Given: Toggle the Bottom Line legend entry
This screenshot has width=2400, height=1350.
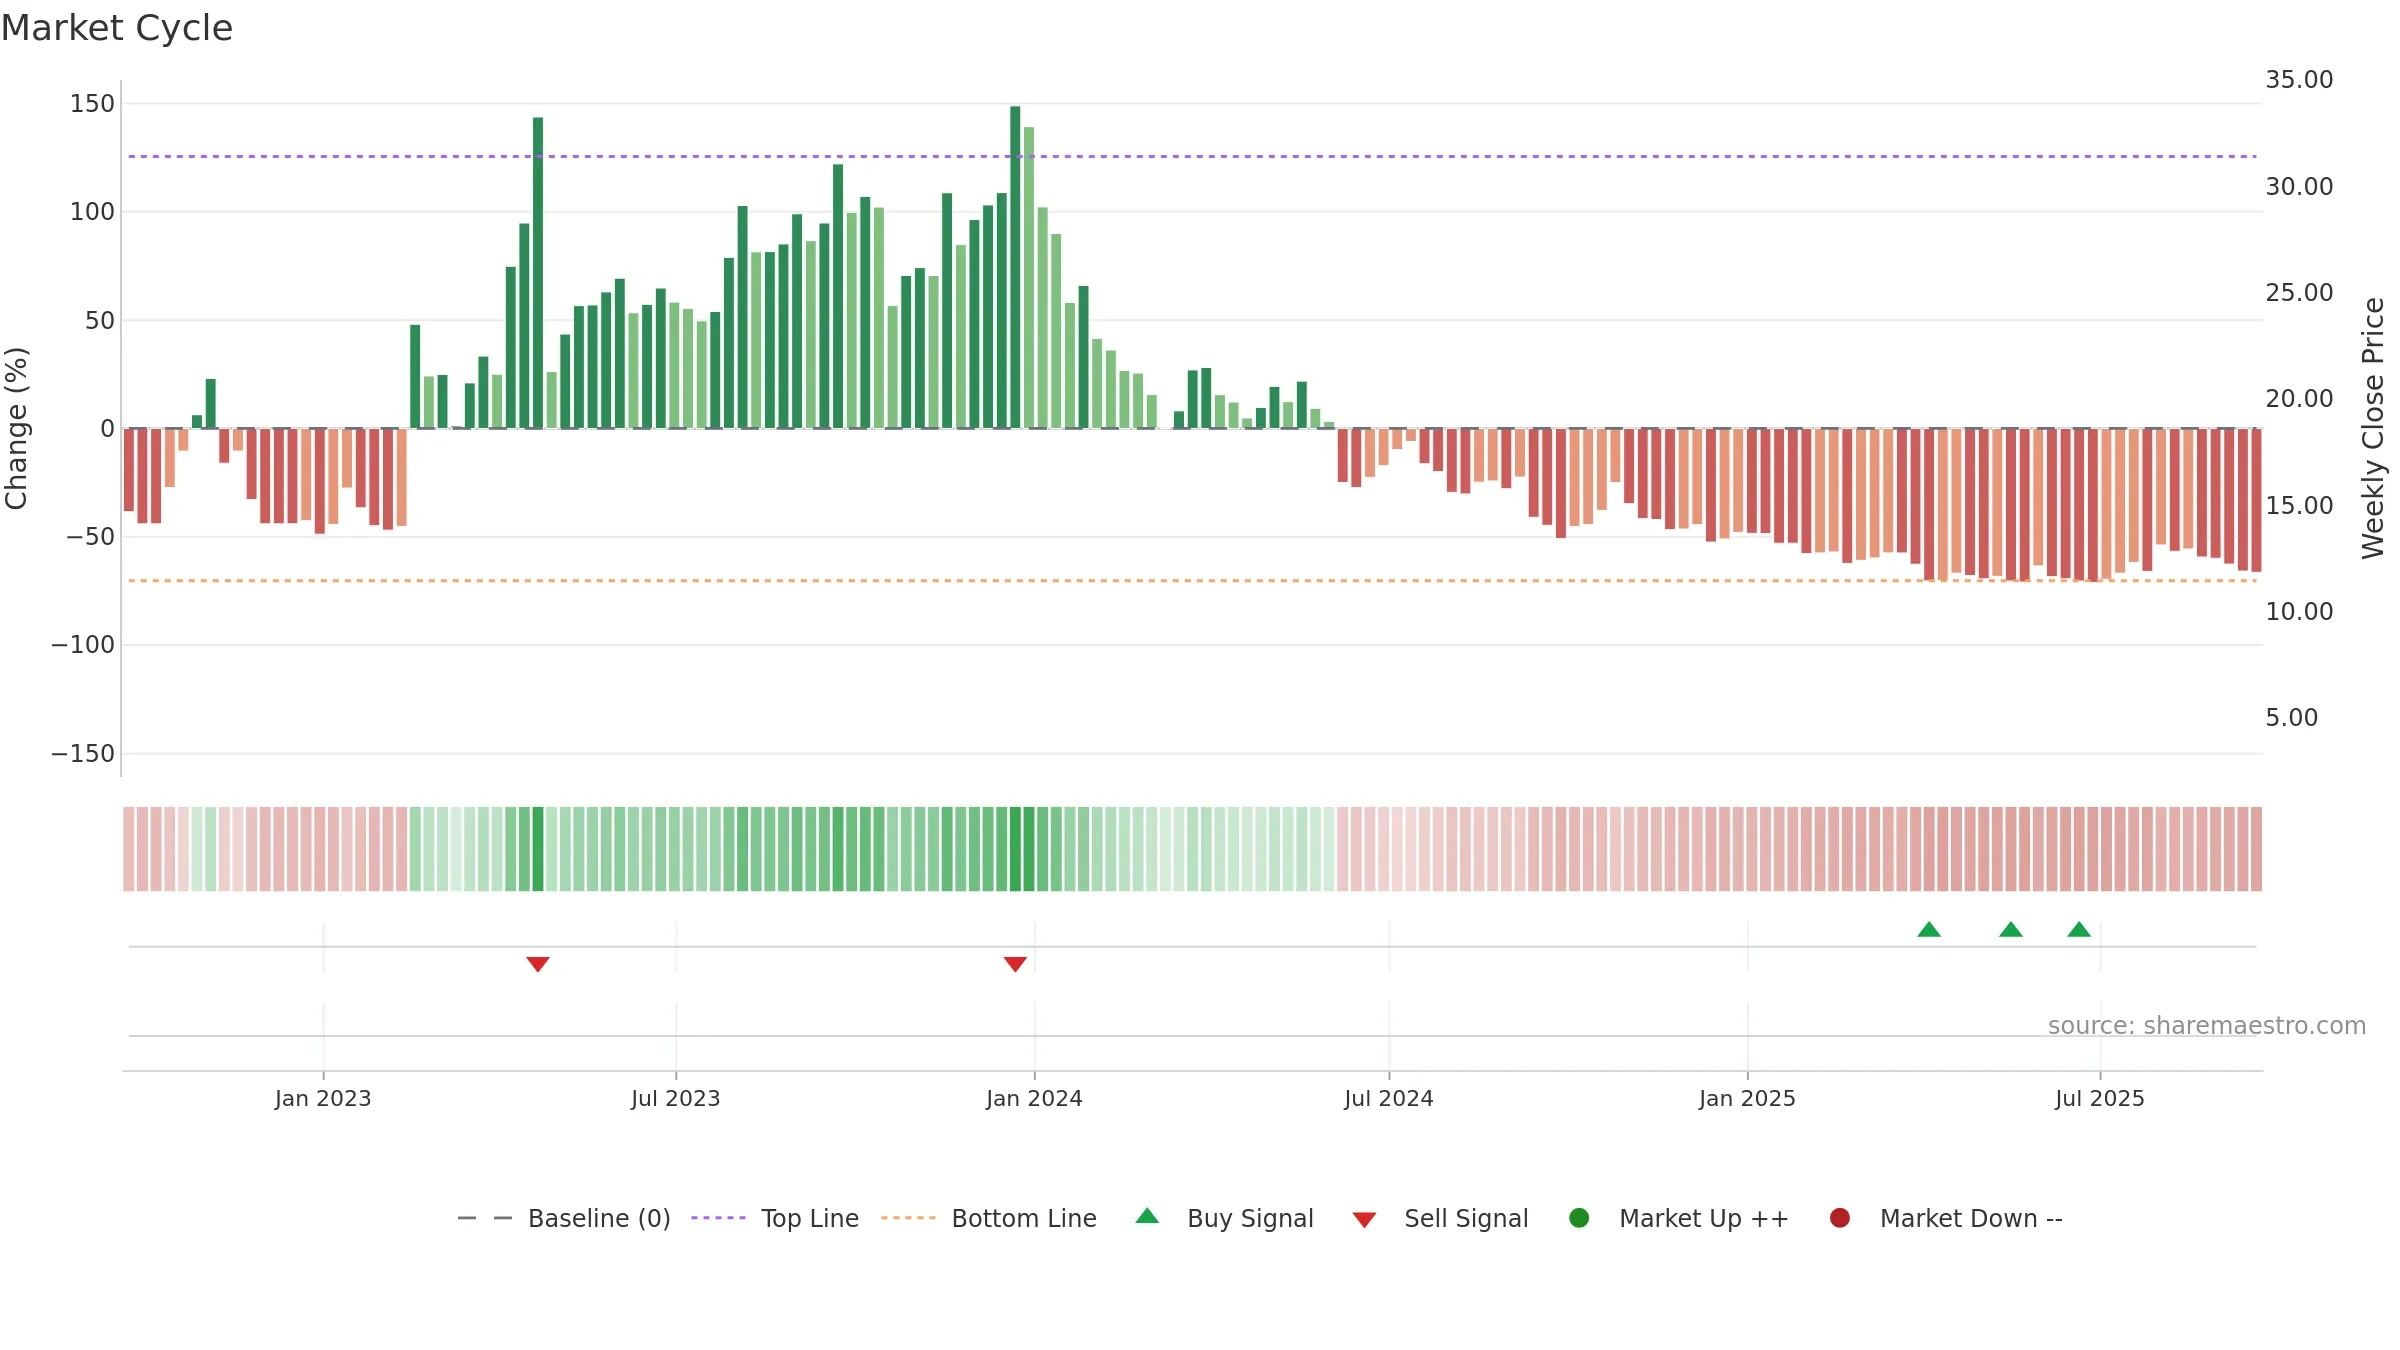Looking at the screenshot, I should click(989, 1218).
